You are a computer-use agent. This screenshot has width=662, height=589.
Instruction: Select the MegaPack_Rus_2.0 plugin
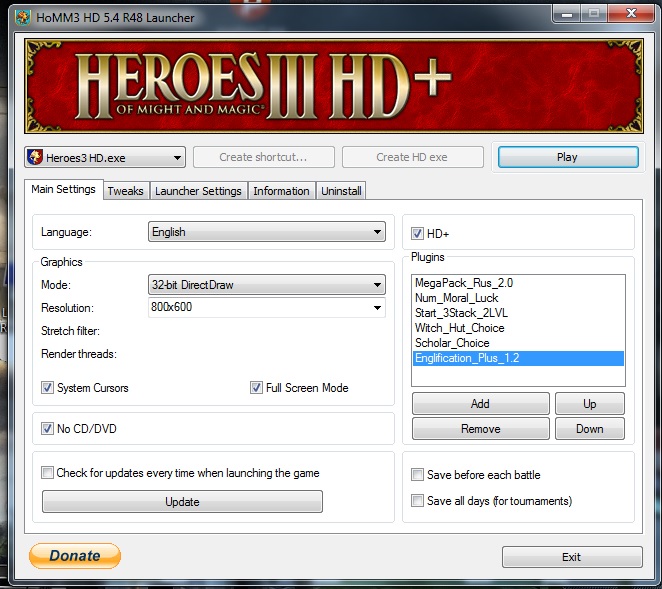tap(518, 283)
